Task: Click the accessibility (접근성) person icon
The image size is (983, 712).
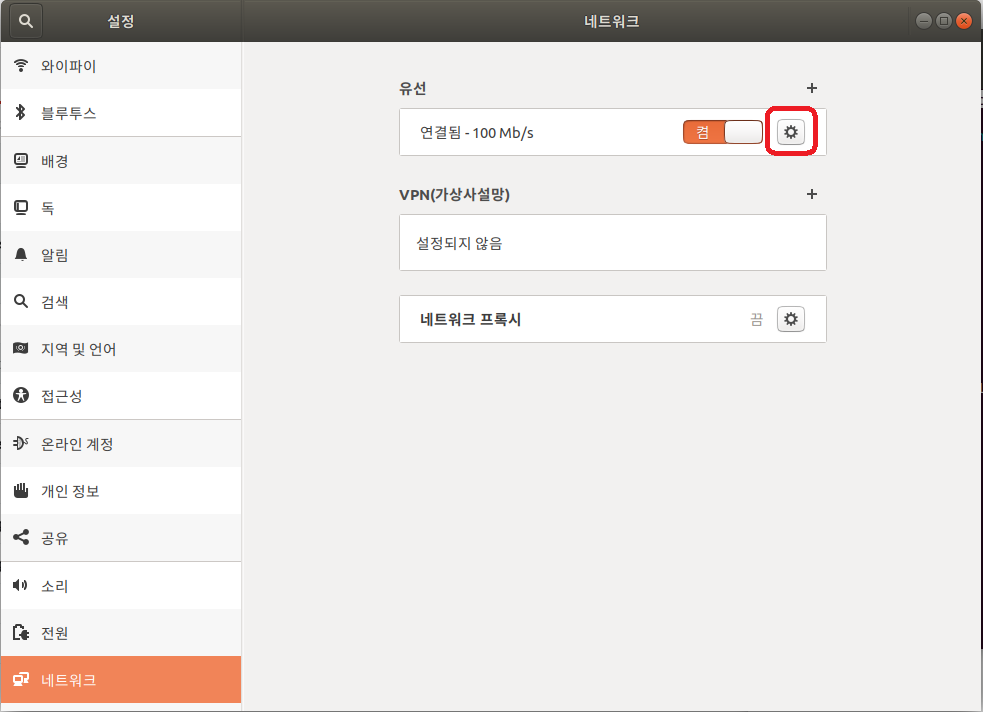Action: point(21,395)
